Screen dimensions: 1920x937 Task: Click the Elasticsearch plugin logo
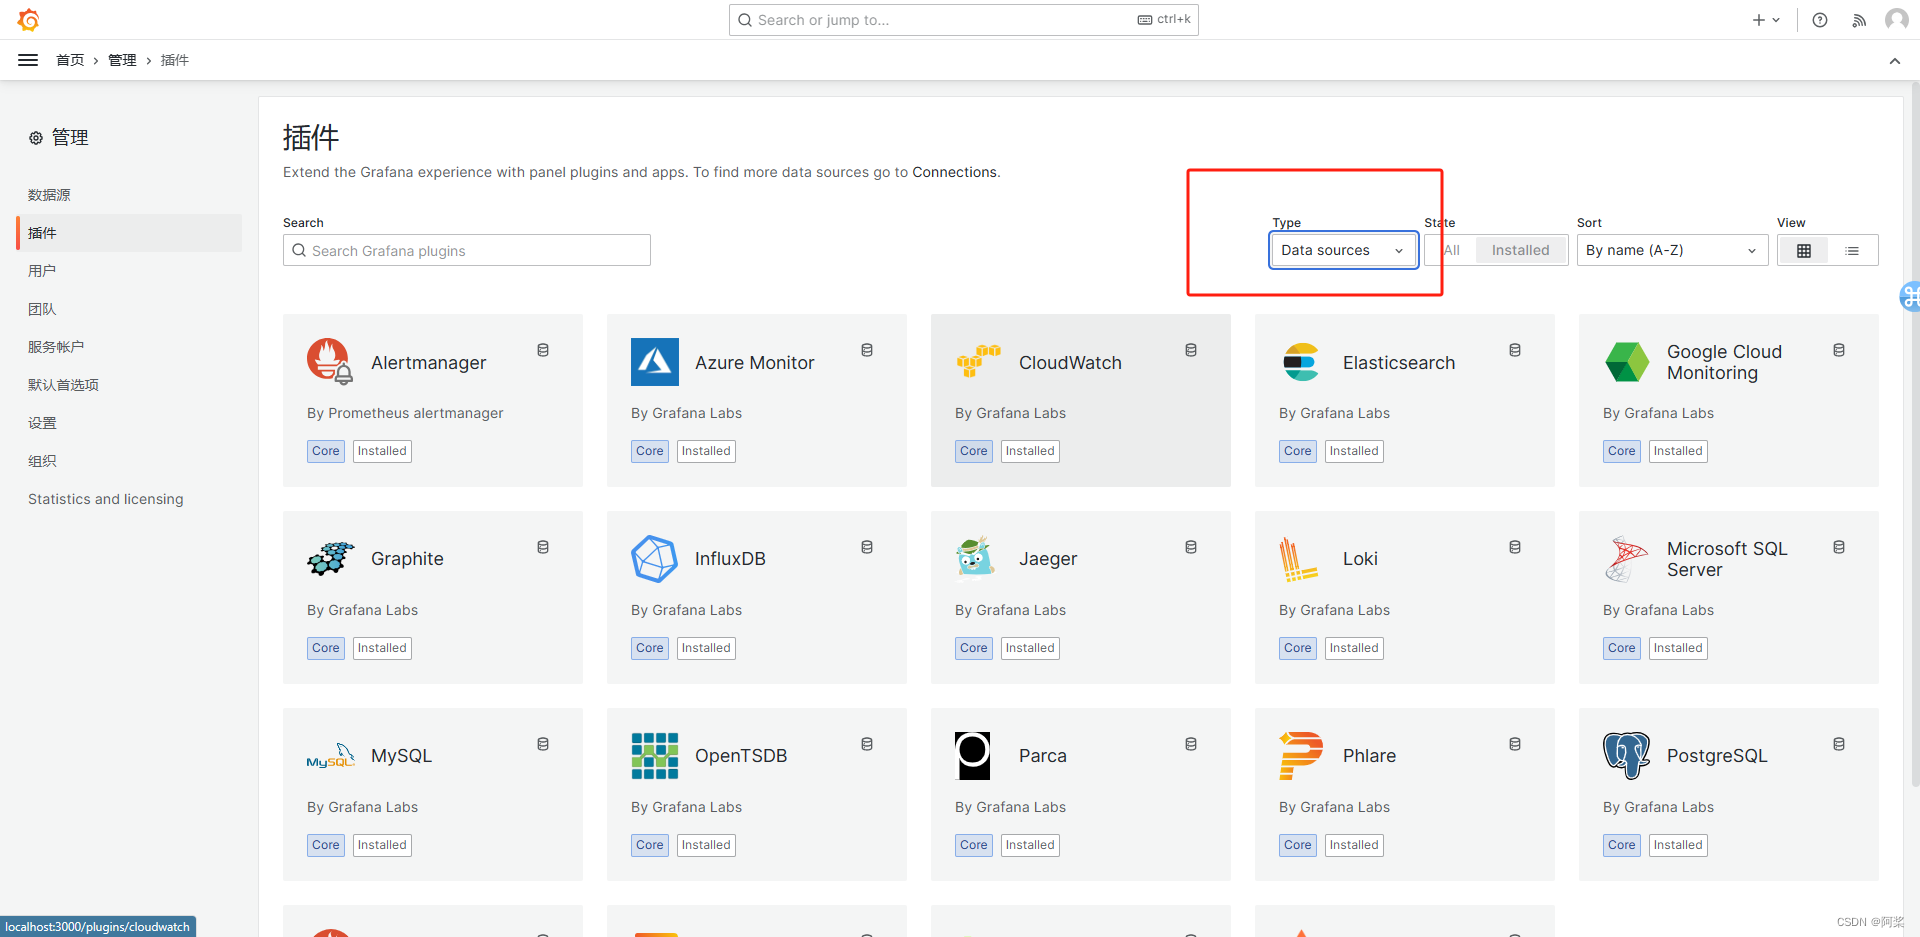click(x=1301, y=362)
